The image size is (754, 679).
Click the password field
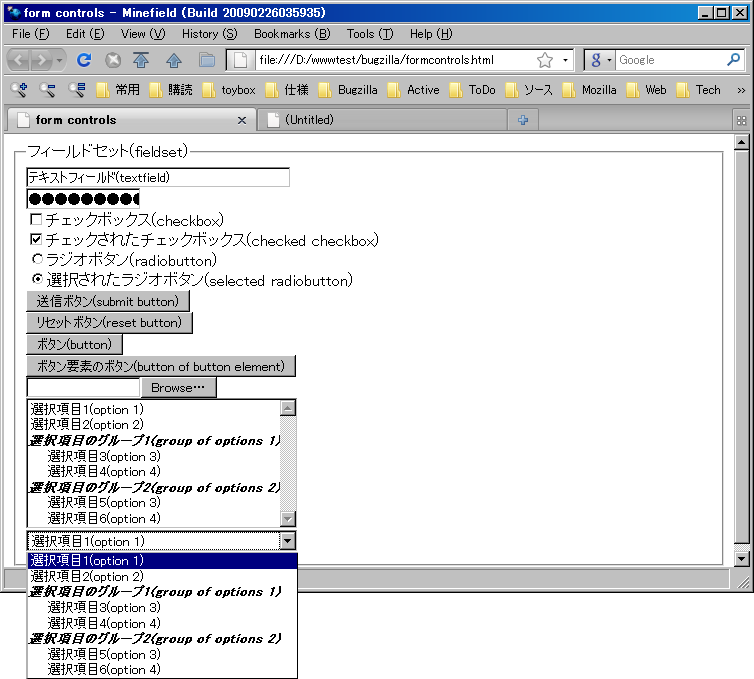click(83, 199)
